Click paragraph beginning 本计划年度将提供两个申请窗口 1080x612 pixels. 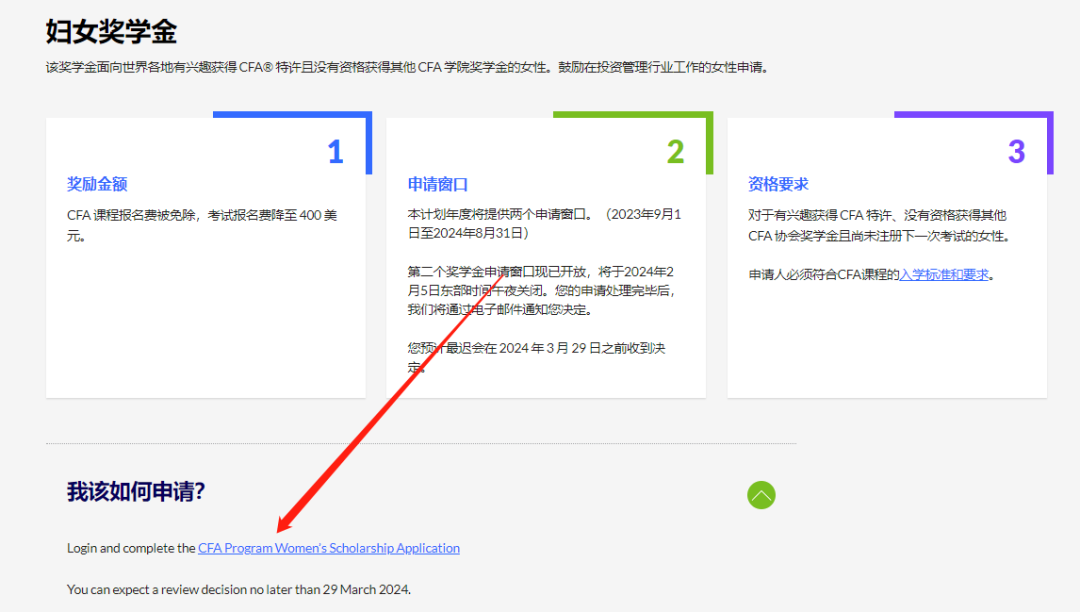[x=544, y=224]
